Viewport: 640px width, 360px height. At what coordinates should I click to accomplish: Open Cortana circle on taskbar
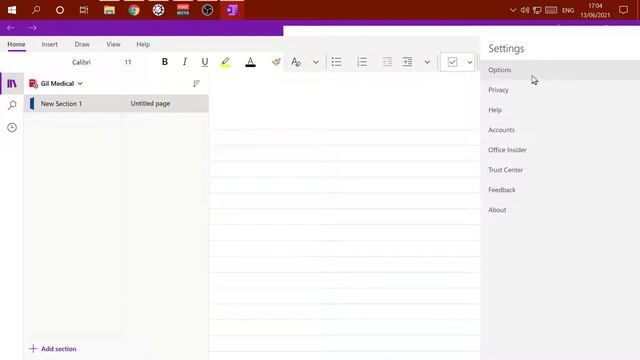click(60, 10)
